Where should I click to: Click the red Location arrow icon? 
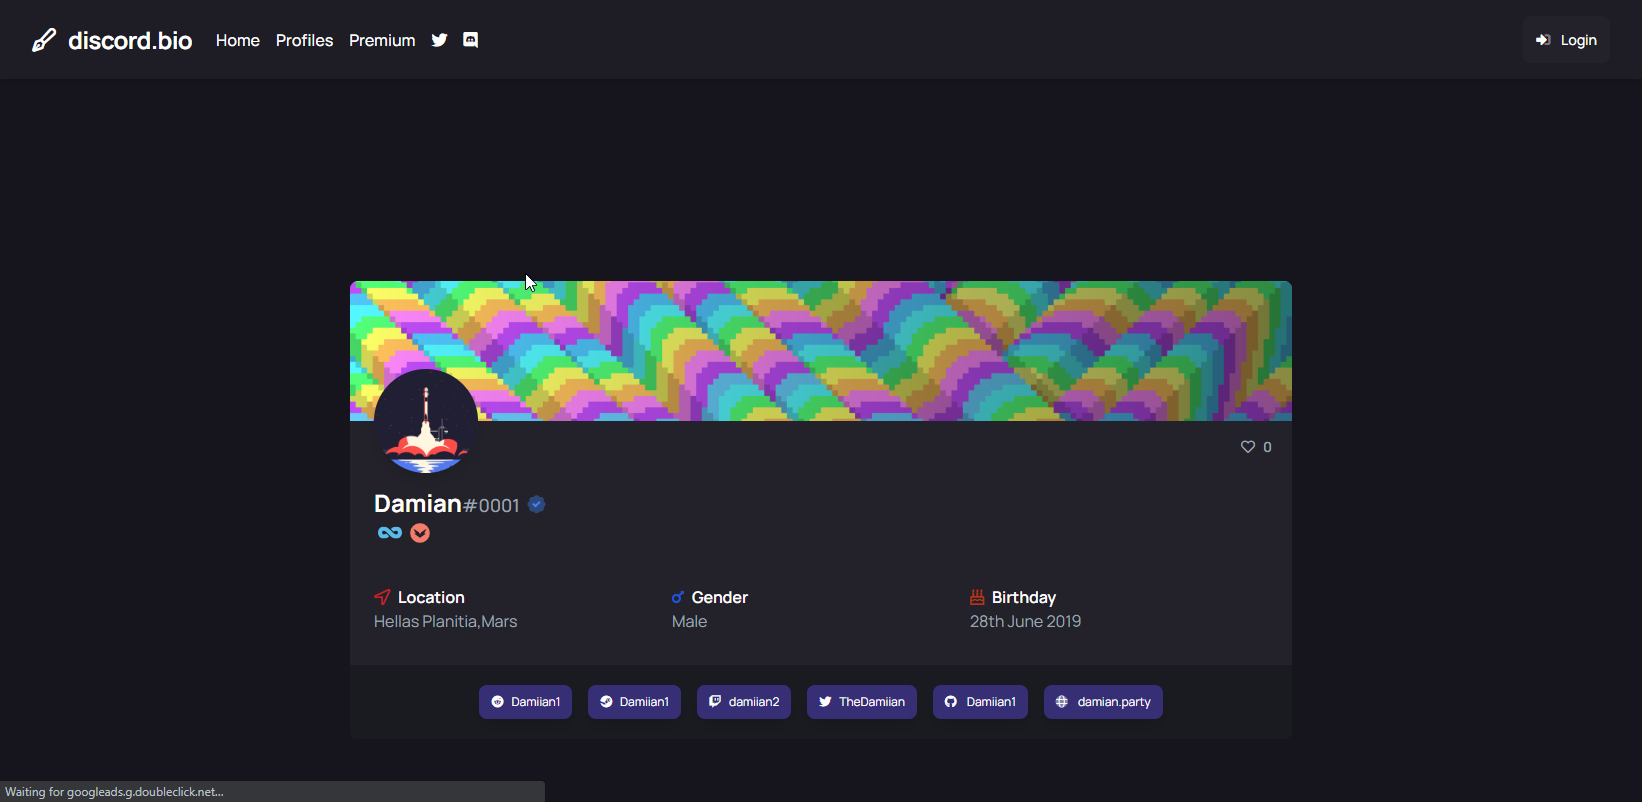coord(382,597)
